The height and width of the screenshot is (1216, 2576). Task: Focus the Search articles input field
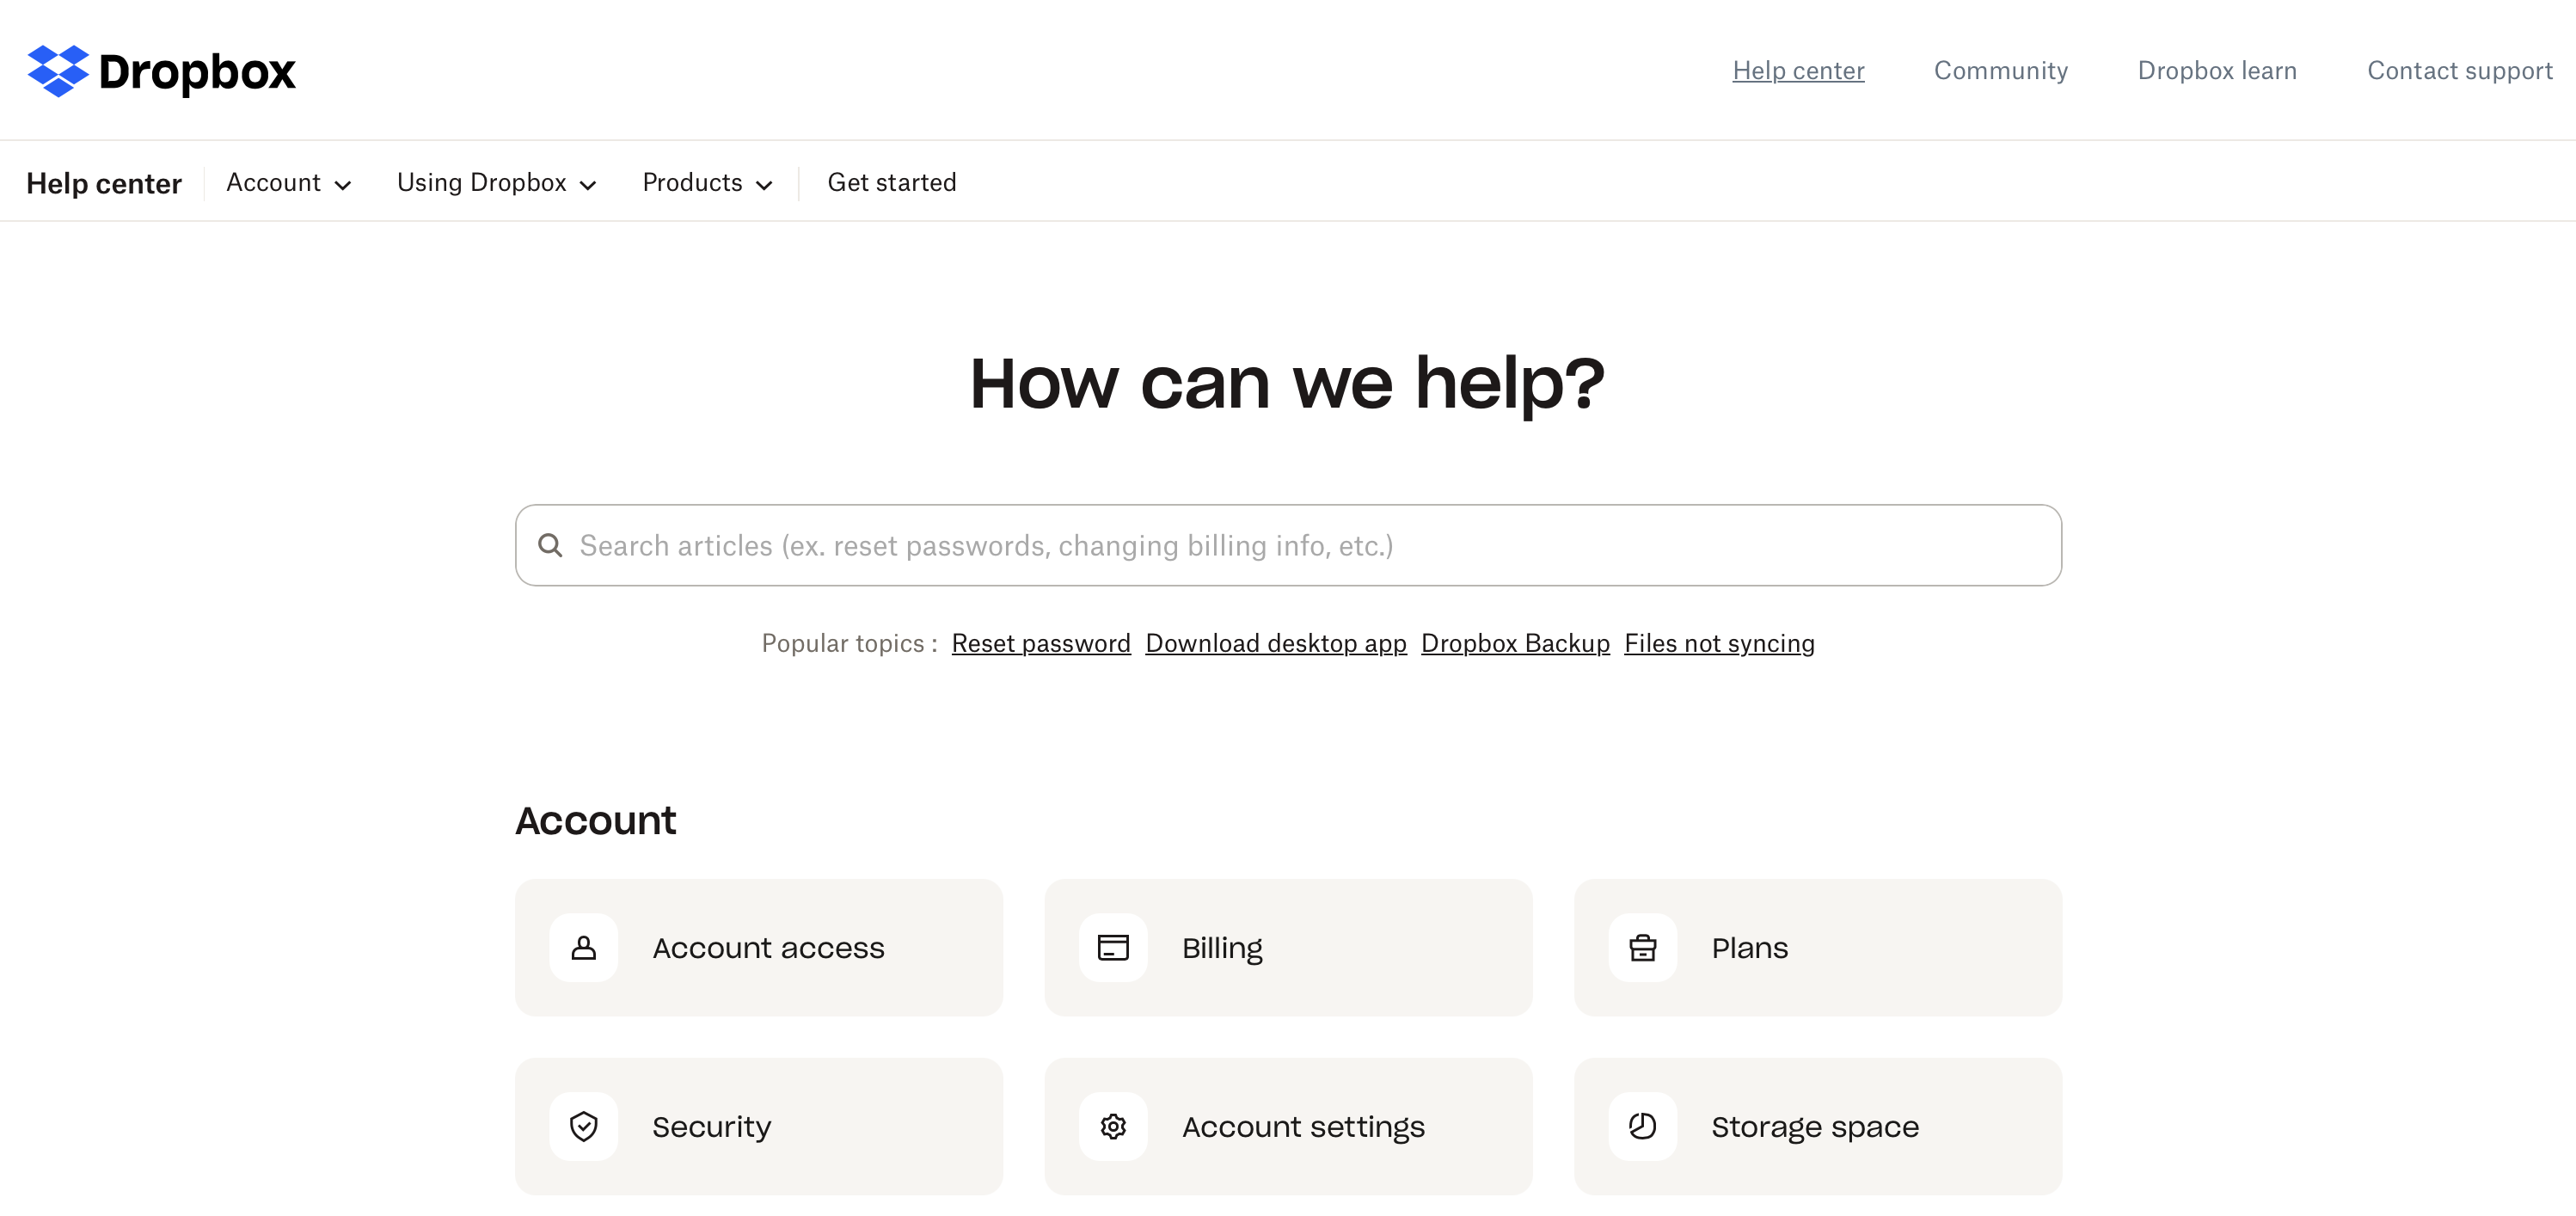pyautogui.click(x=1288, y=545)
